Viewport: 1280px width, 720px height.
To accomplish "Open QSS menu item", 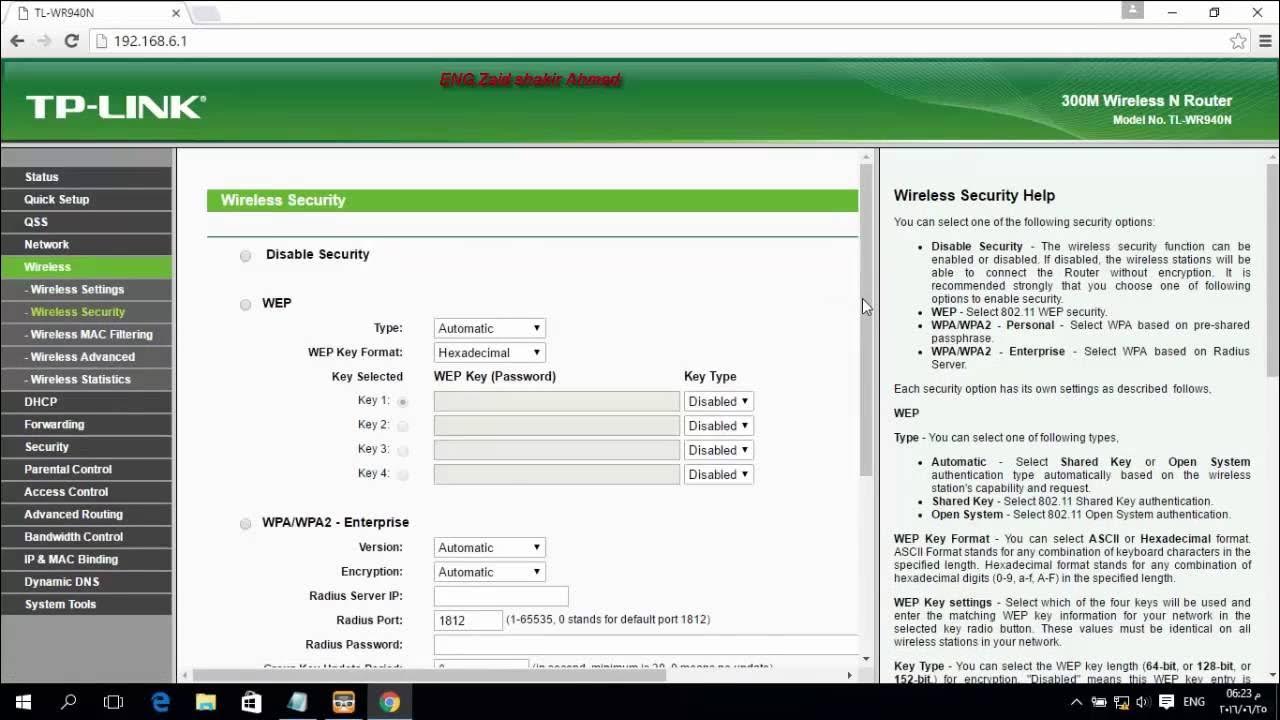I will click(x=86, y=222).
